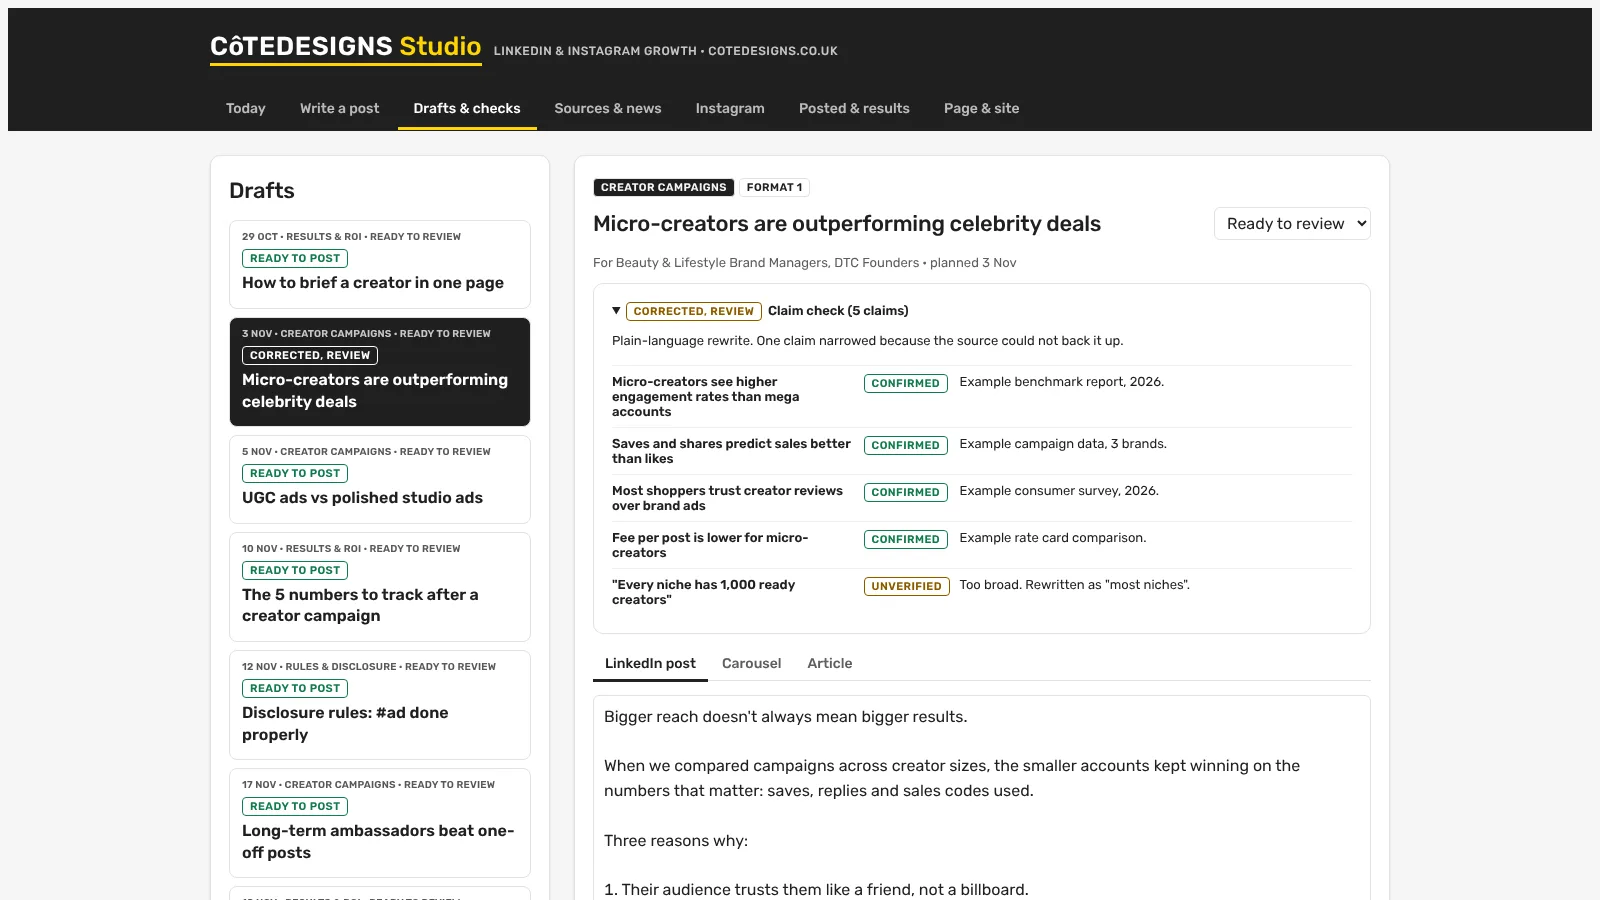The width and height of the screenshot is (1600, 900).
Task: Collapse the Claim check disclosure triangle
Action: [x=616, y=311]
